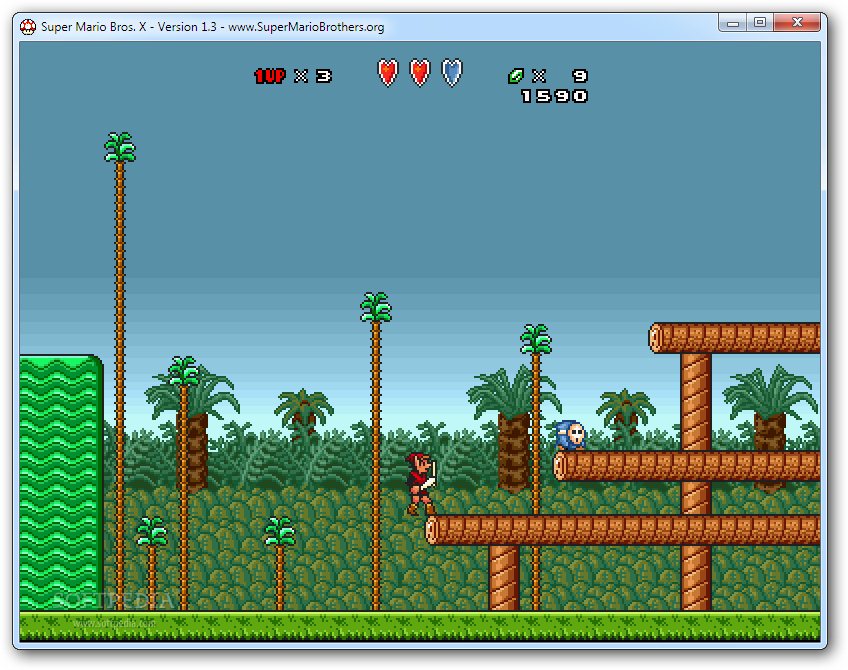
Task: Click the red-clad player character with sword
Action: click(421, 483)
